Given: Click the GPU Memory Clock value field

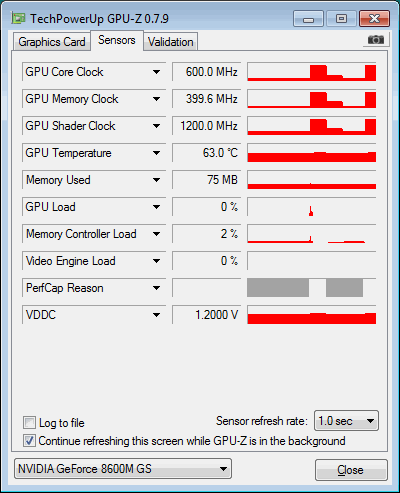Looking at the screenshot, I should [207, 99].
